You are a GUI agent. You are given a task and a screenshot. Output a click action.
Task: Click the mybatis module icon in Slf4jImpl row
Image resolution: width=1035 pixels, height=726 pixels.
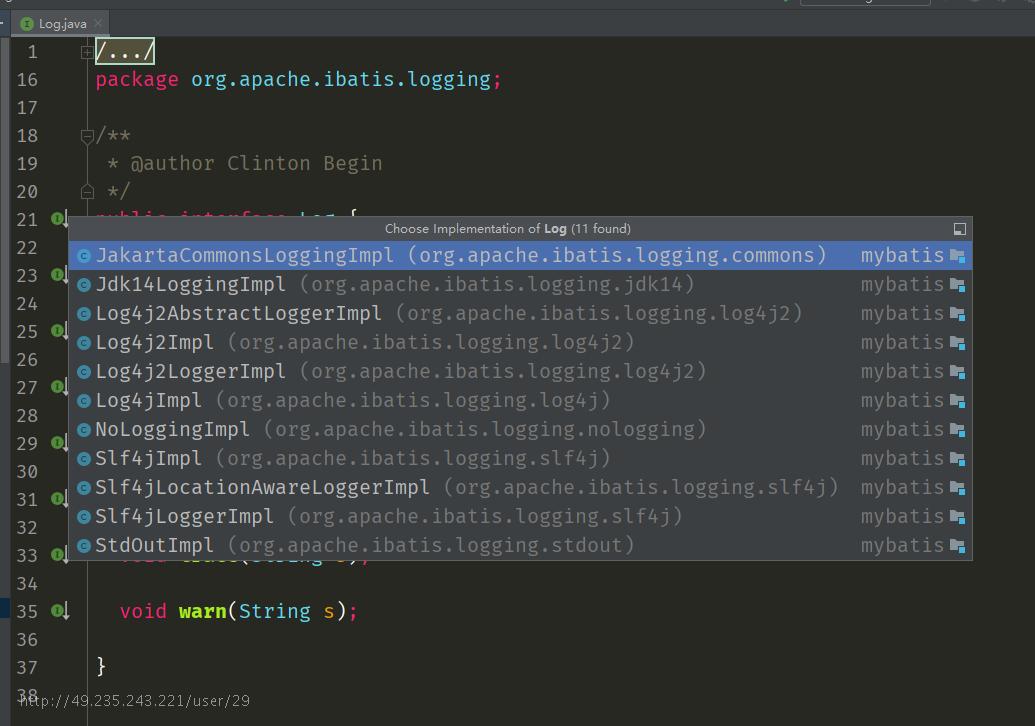pos(958,459)
